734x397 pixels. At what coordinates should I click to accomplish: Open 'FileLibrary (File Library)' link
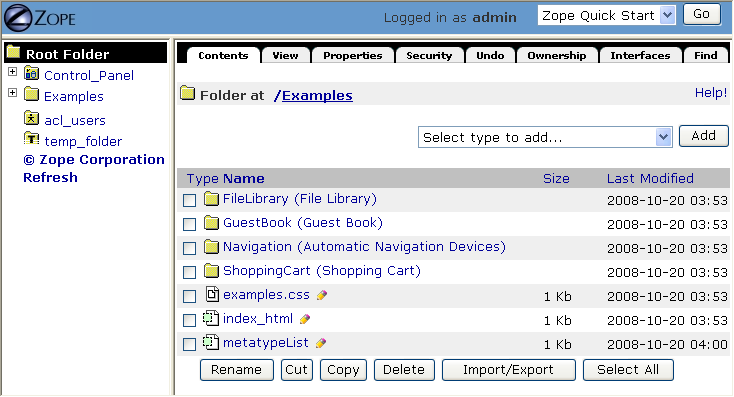point(300,199)
